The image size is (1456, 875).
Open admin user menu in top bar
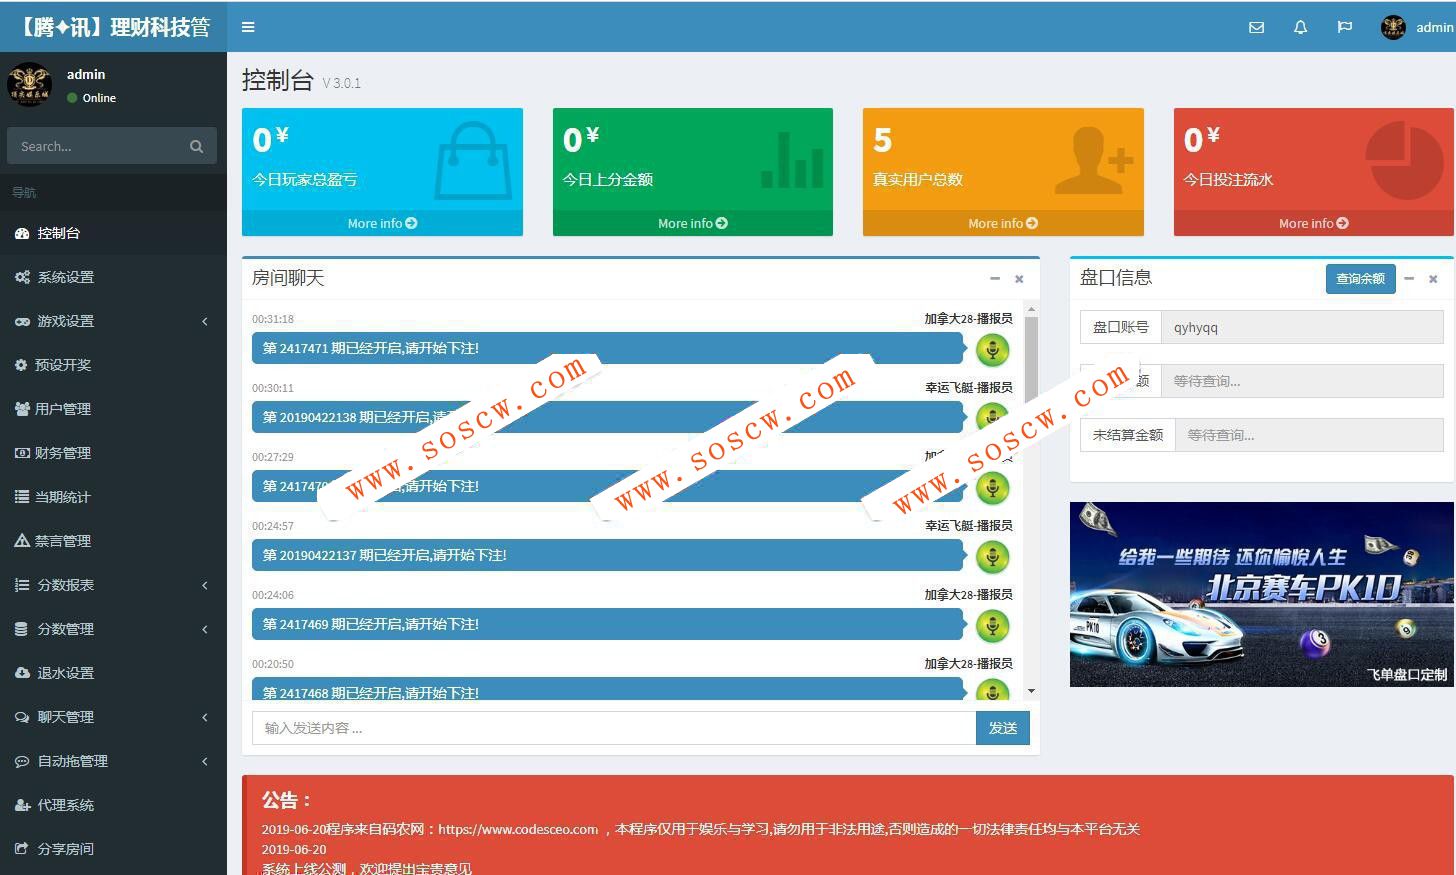coord(1417,27)
